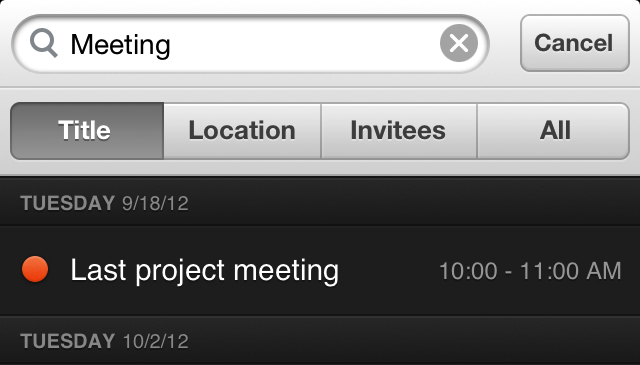Click inside the search field containing Meeting
Screen dimensions: 640x365
click(x=251, y=44)
